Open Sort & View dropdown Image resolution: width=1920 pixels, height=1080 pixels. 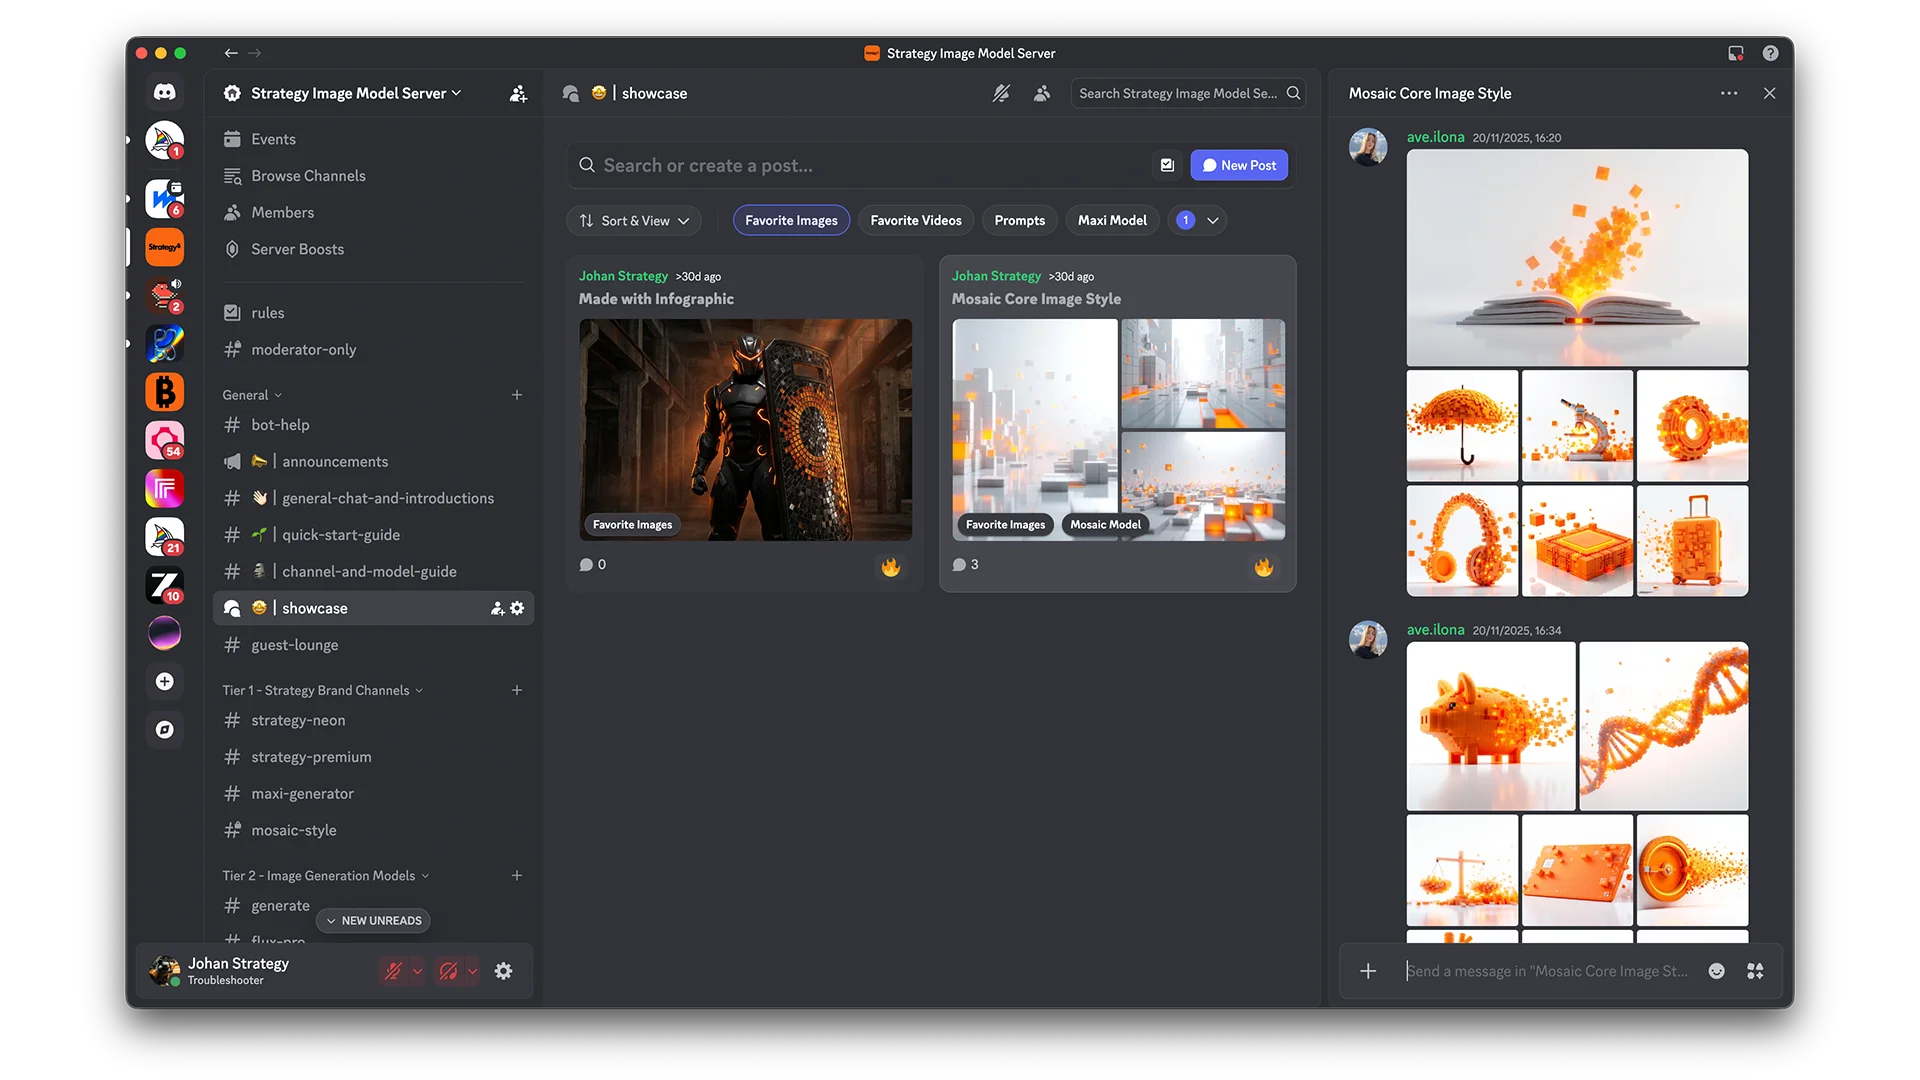(x=634, y=220)
